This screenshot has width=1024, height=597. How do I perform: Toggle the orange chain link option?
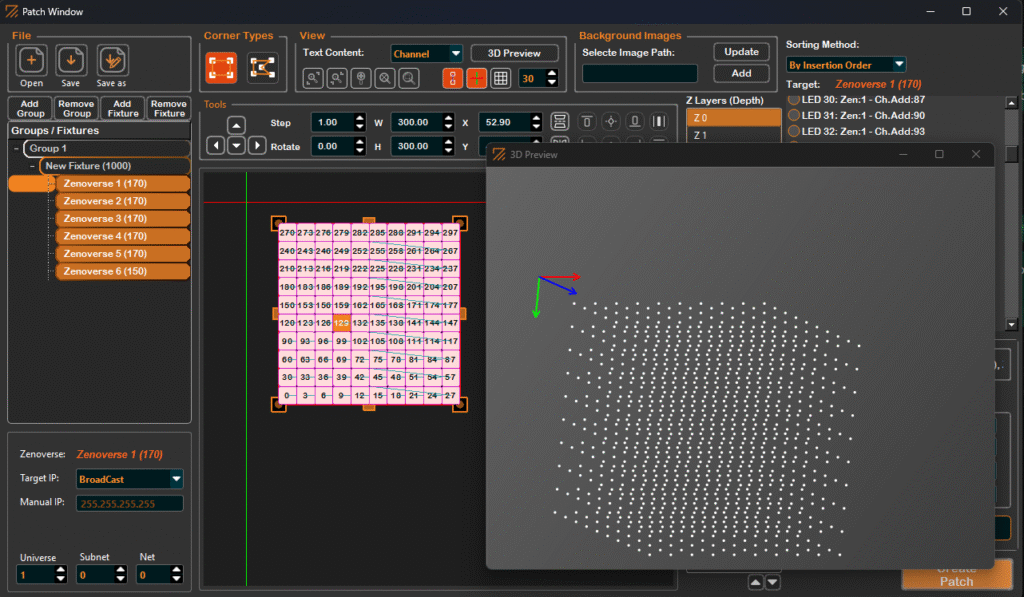[x=451, y=77]
